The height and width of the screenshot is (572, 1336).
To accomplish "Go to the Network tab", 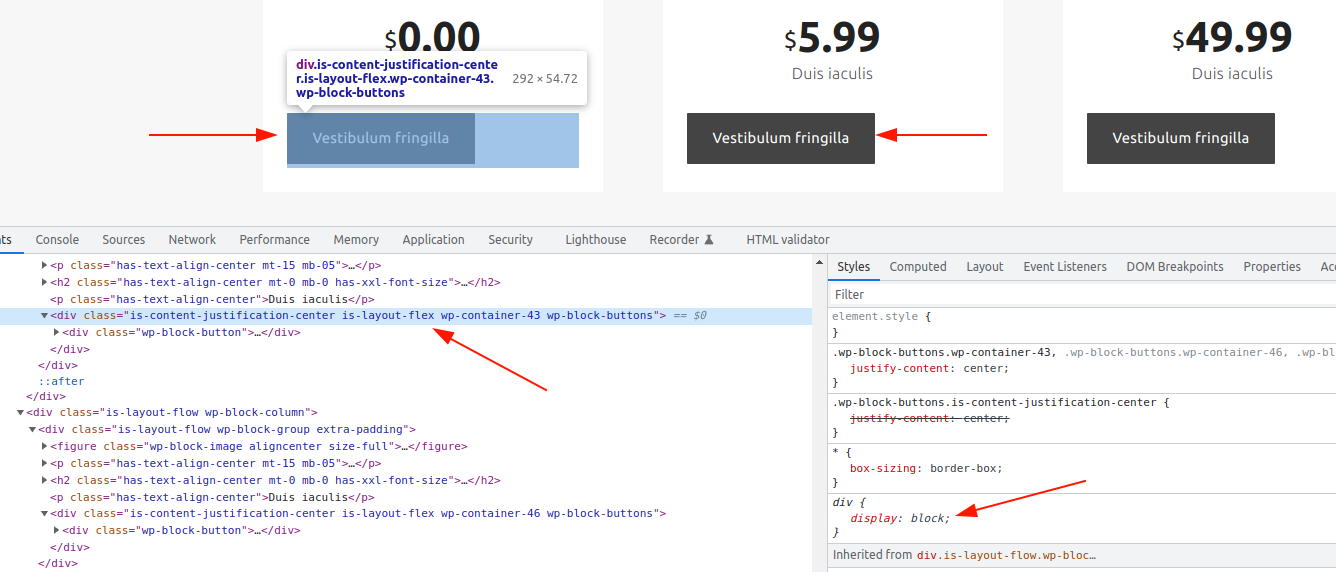I will click(192, 240).
